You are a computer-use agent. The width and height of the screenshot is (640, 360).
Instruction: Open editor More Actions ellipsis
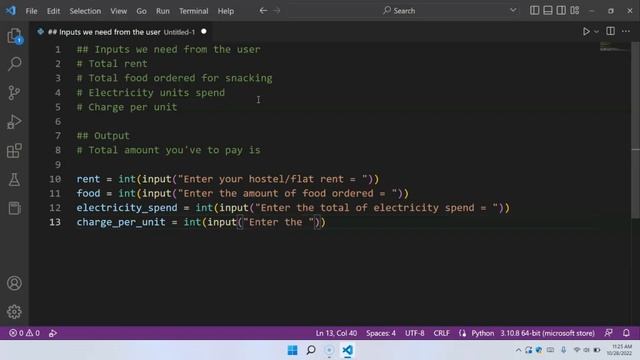[x=626, y=31]
